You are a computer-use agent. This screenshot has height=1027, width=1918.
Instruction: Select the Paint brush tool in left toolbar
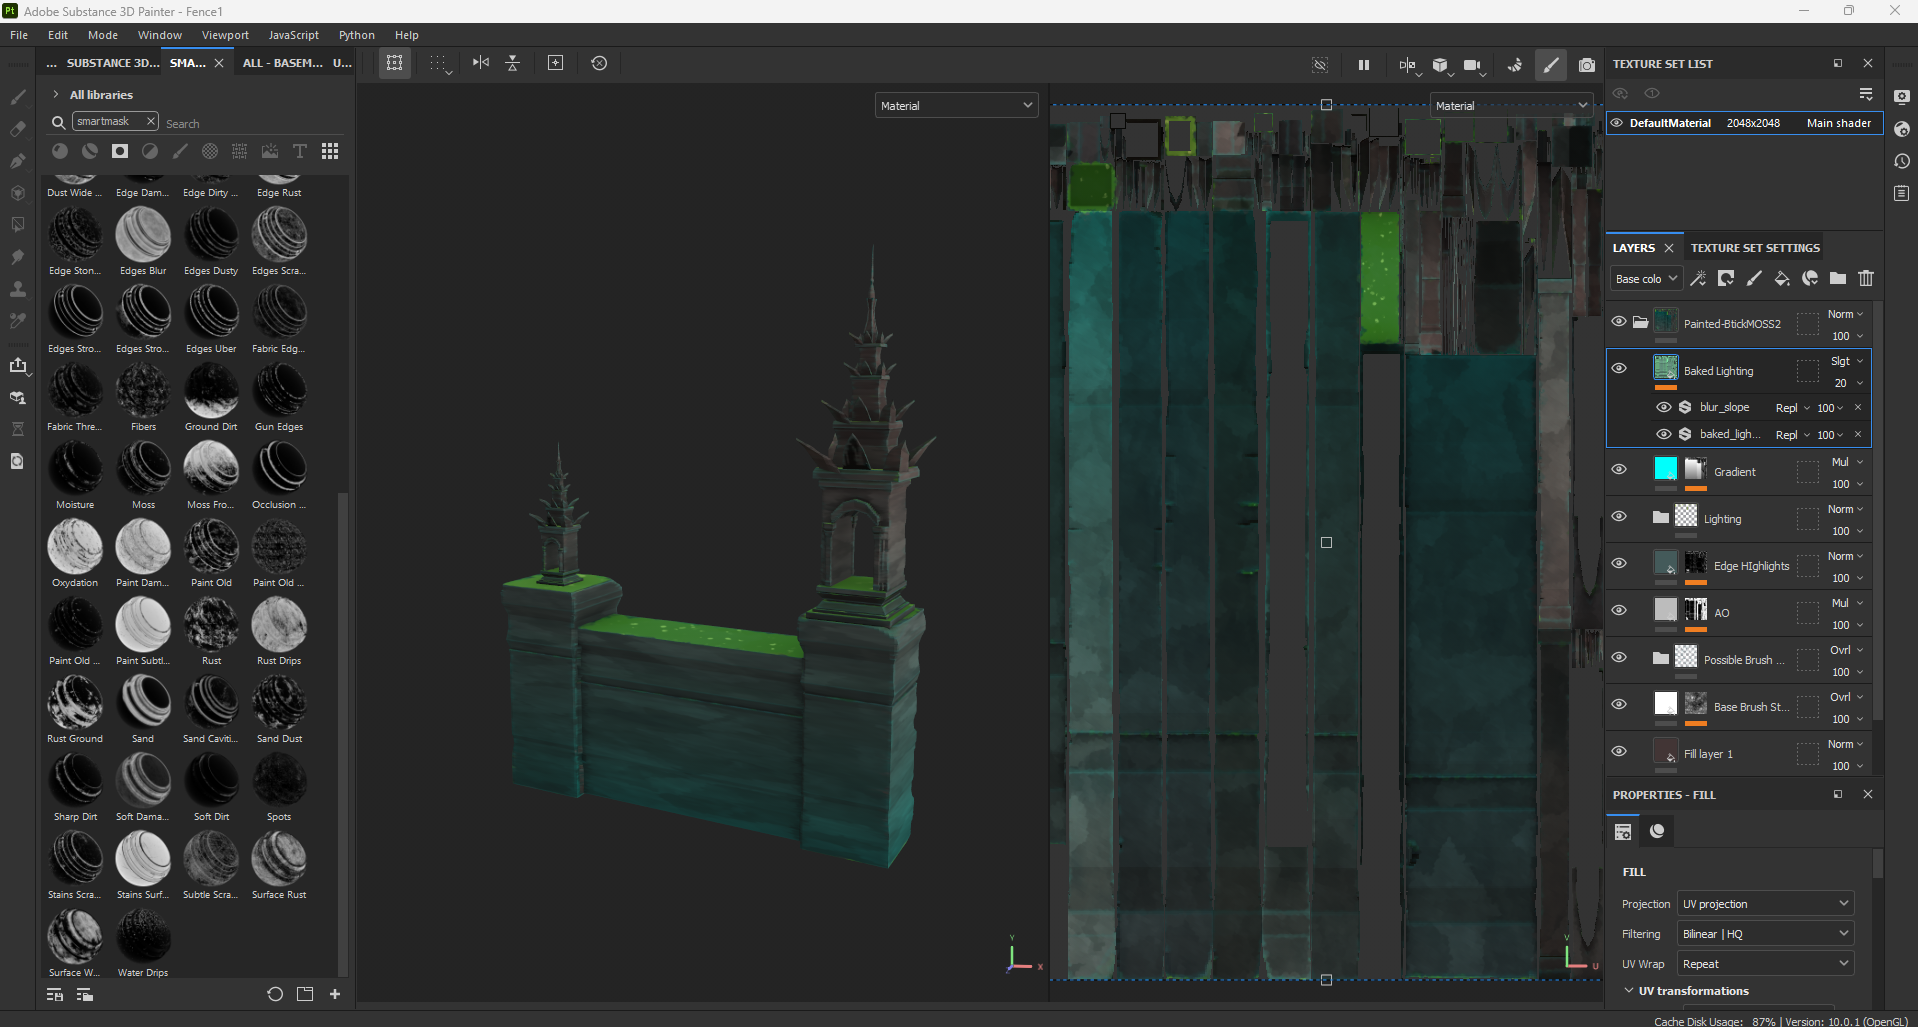18,97
